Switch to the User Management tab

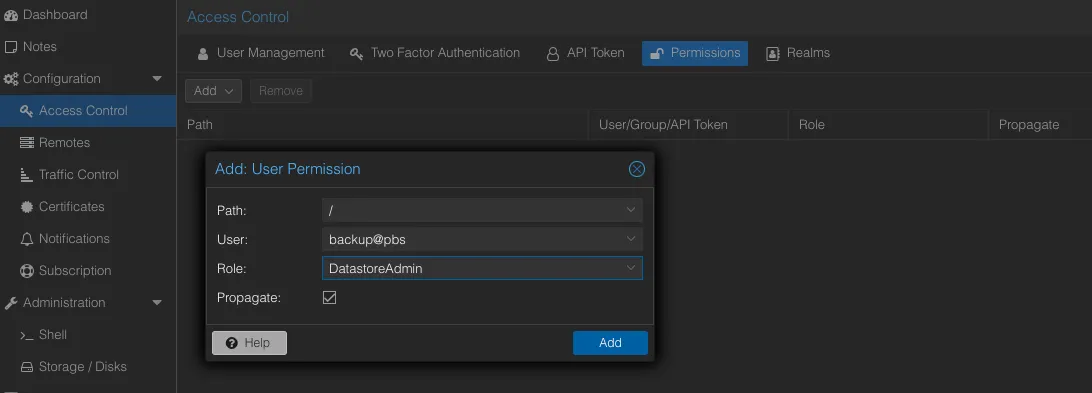click(x=260, y=53)
